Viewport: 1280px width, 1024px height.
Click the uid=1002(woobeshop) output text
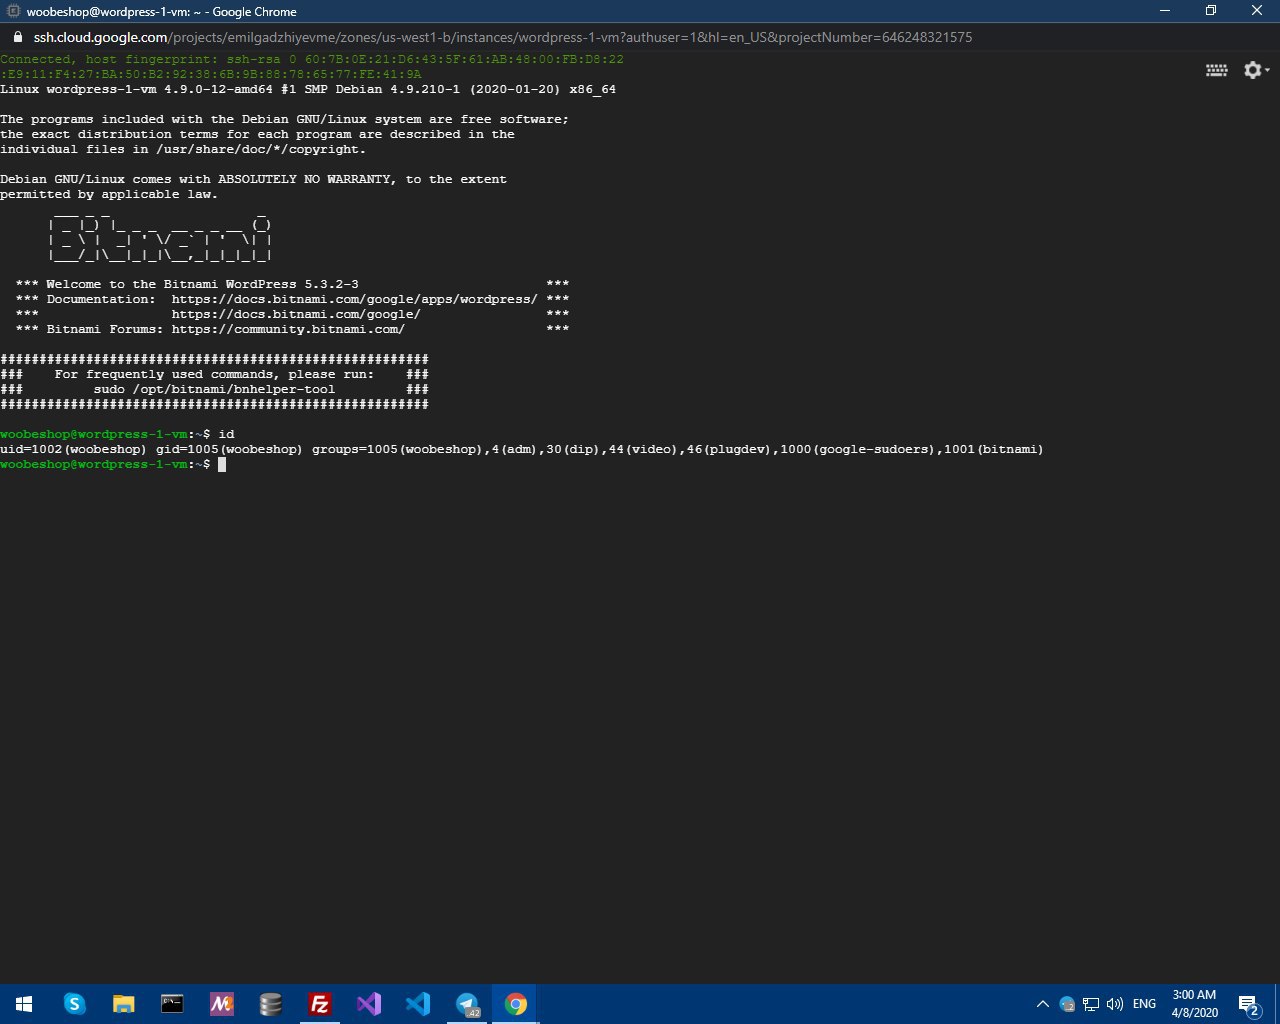click(x=73, y=449)
